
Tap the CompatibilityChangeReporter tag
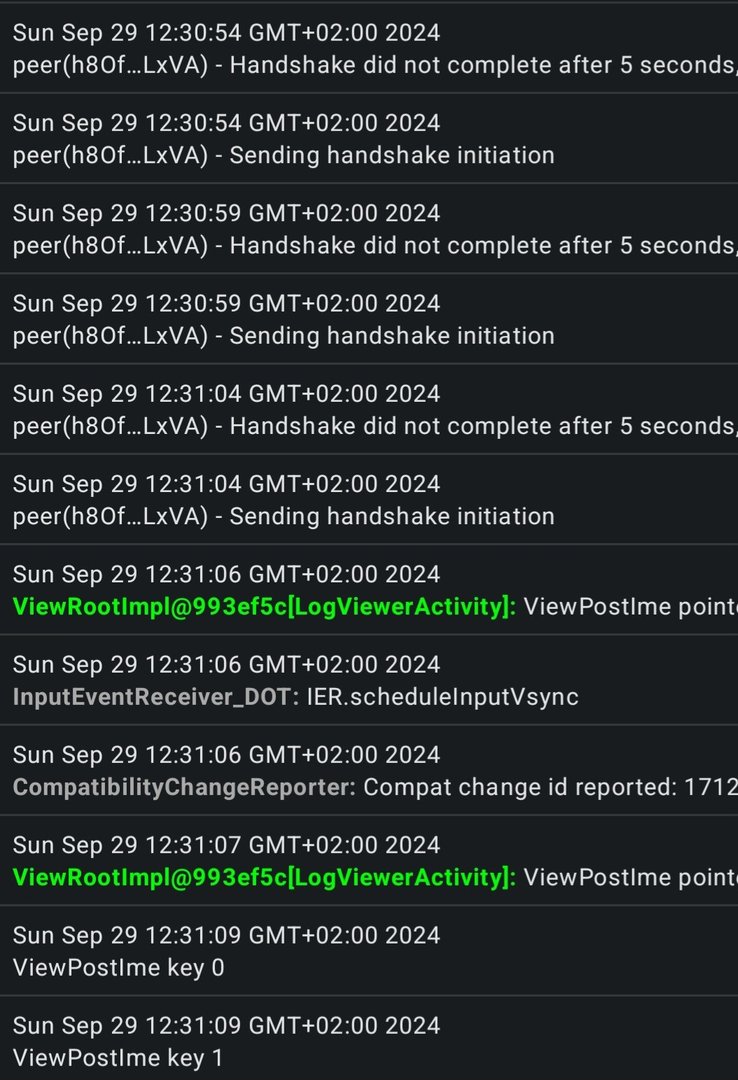pos(184,787)
